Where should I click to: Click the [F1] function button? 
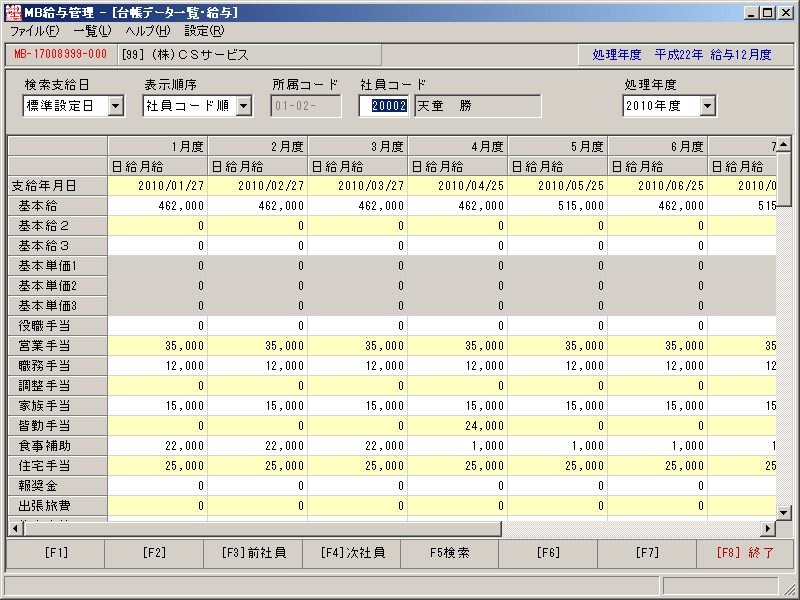[56, 553]
